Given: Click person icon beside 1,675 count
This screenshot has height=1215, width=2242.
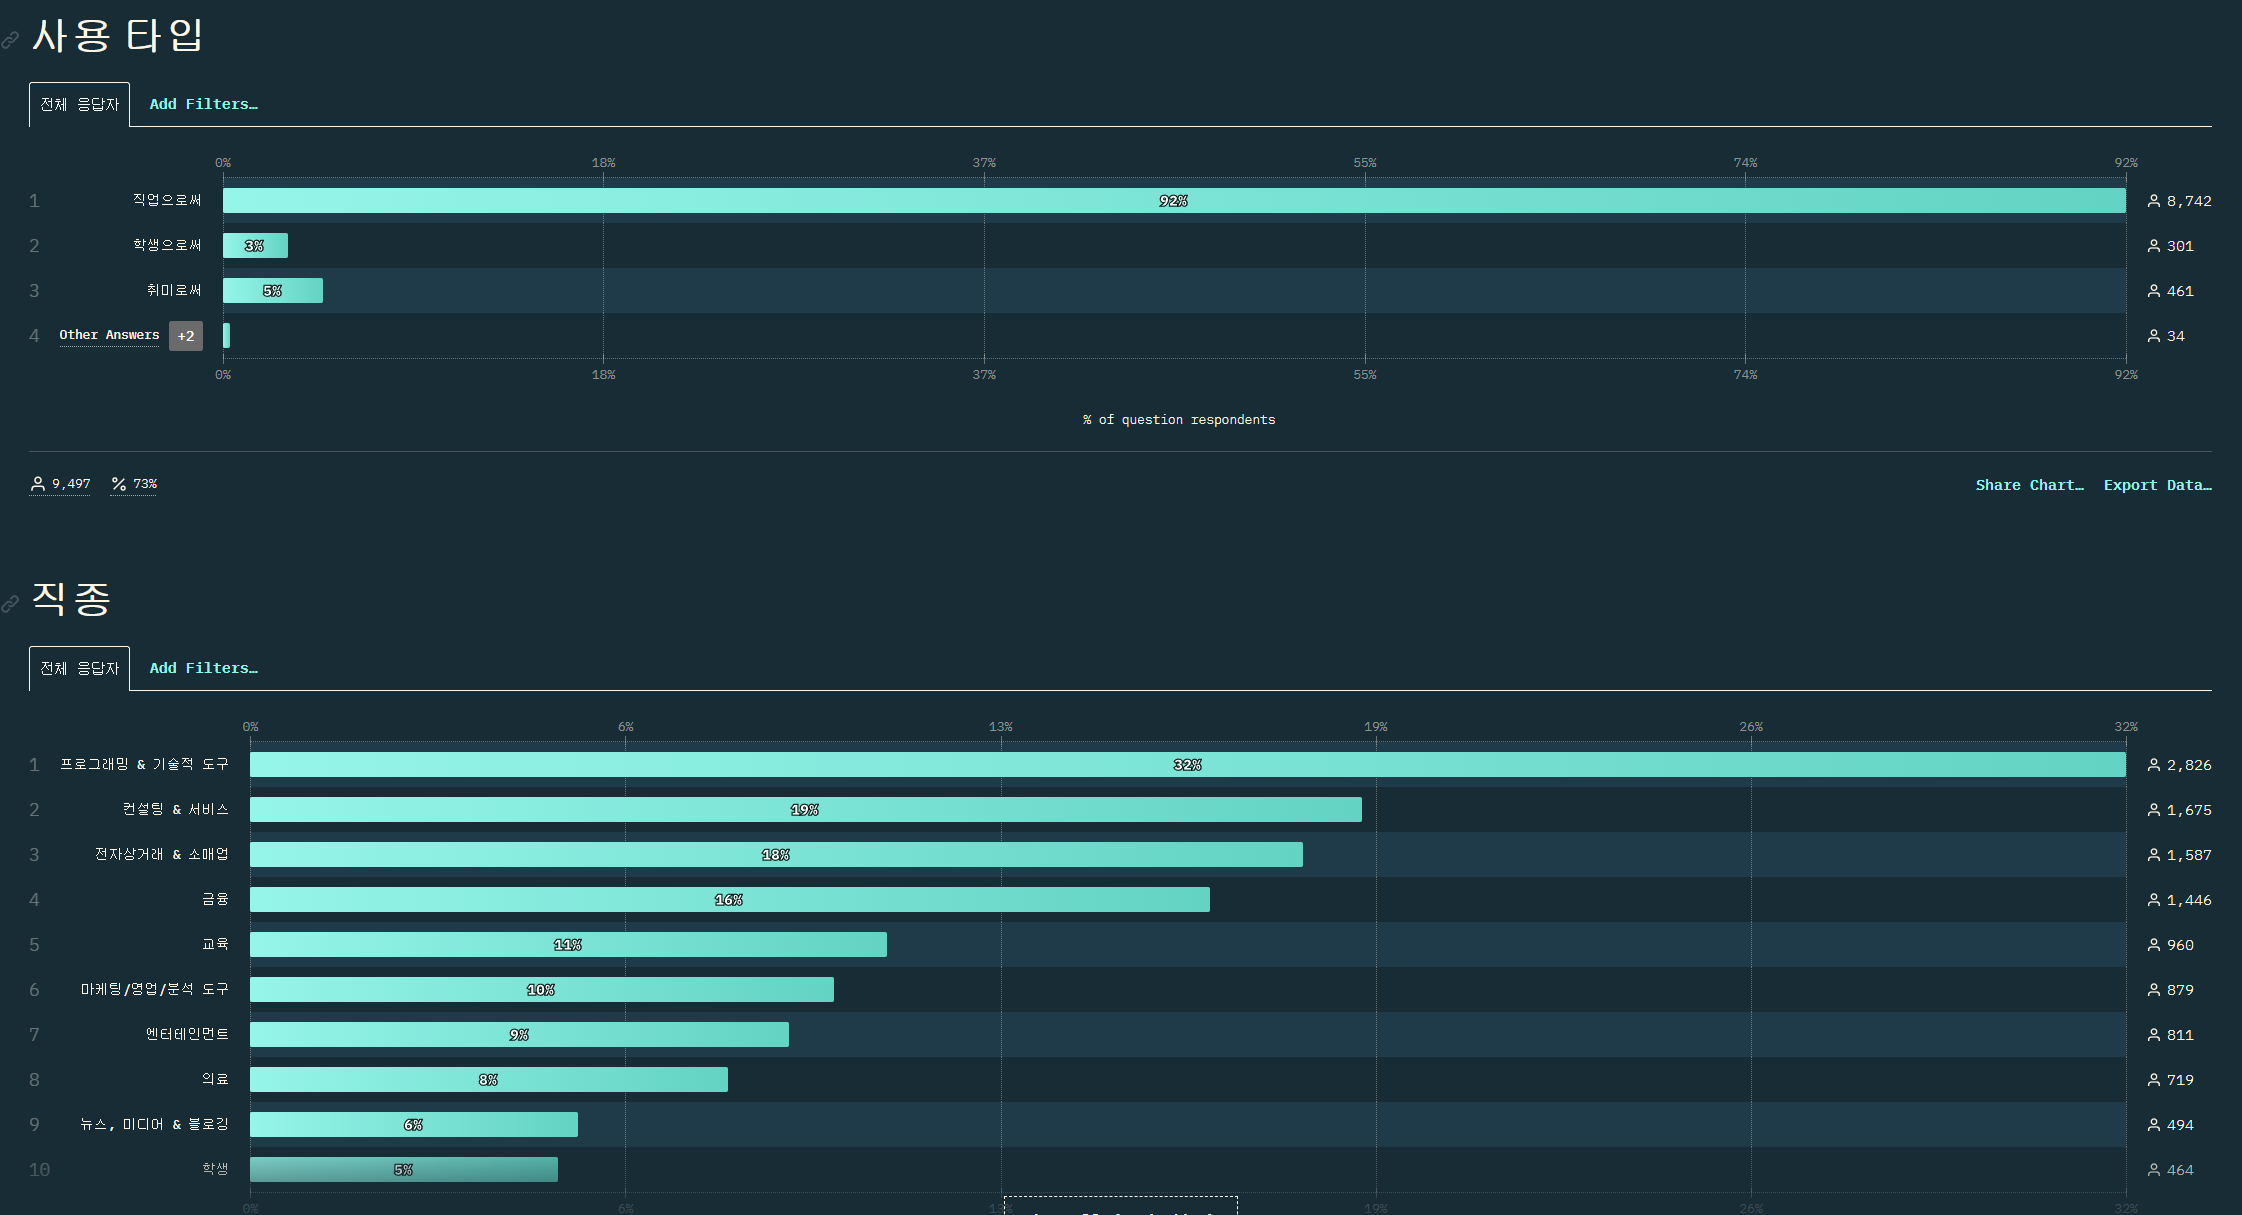Looking at the screenshot, I should (2153, 810).
